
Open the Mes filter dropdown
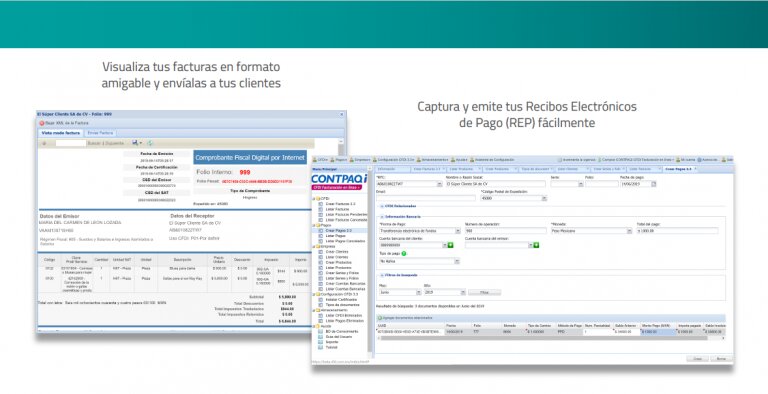tap(419, 293)
